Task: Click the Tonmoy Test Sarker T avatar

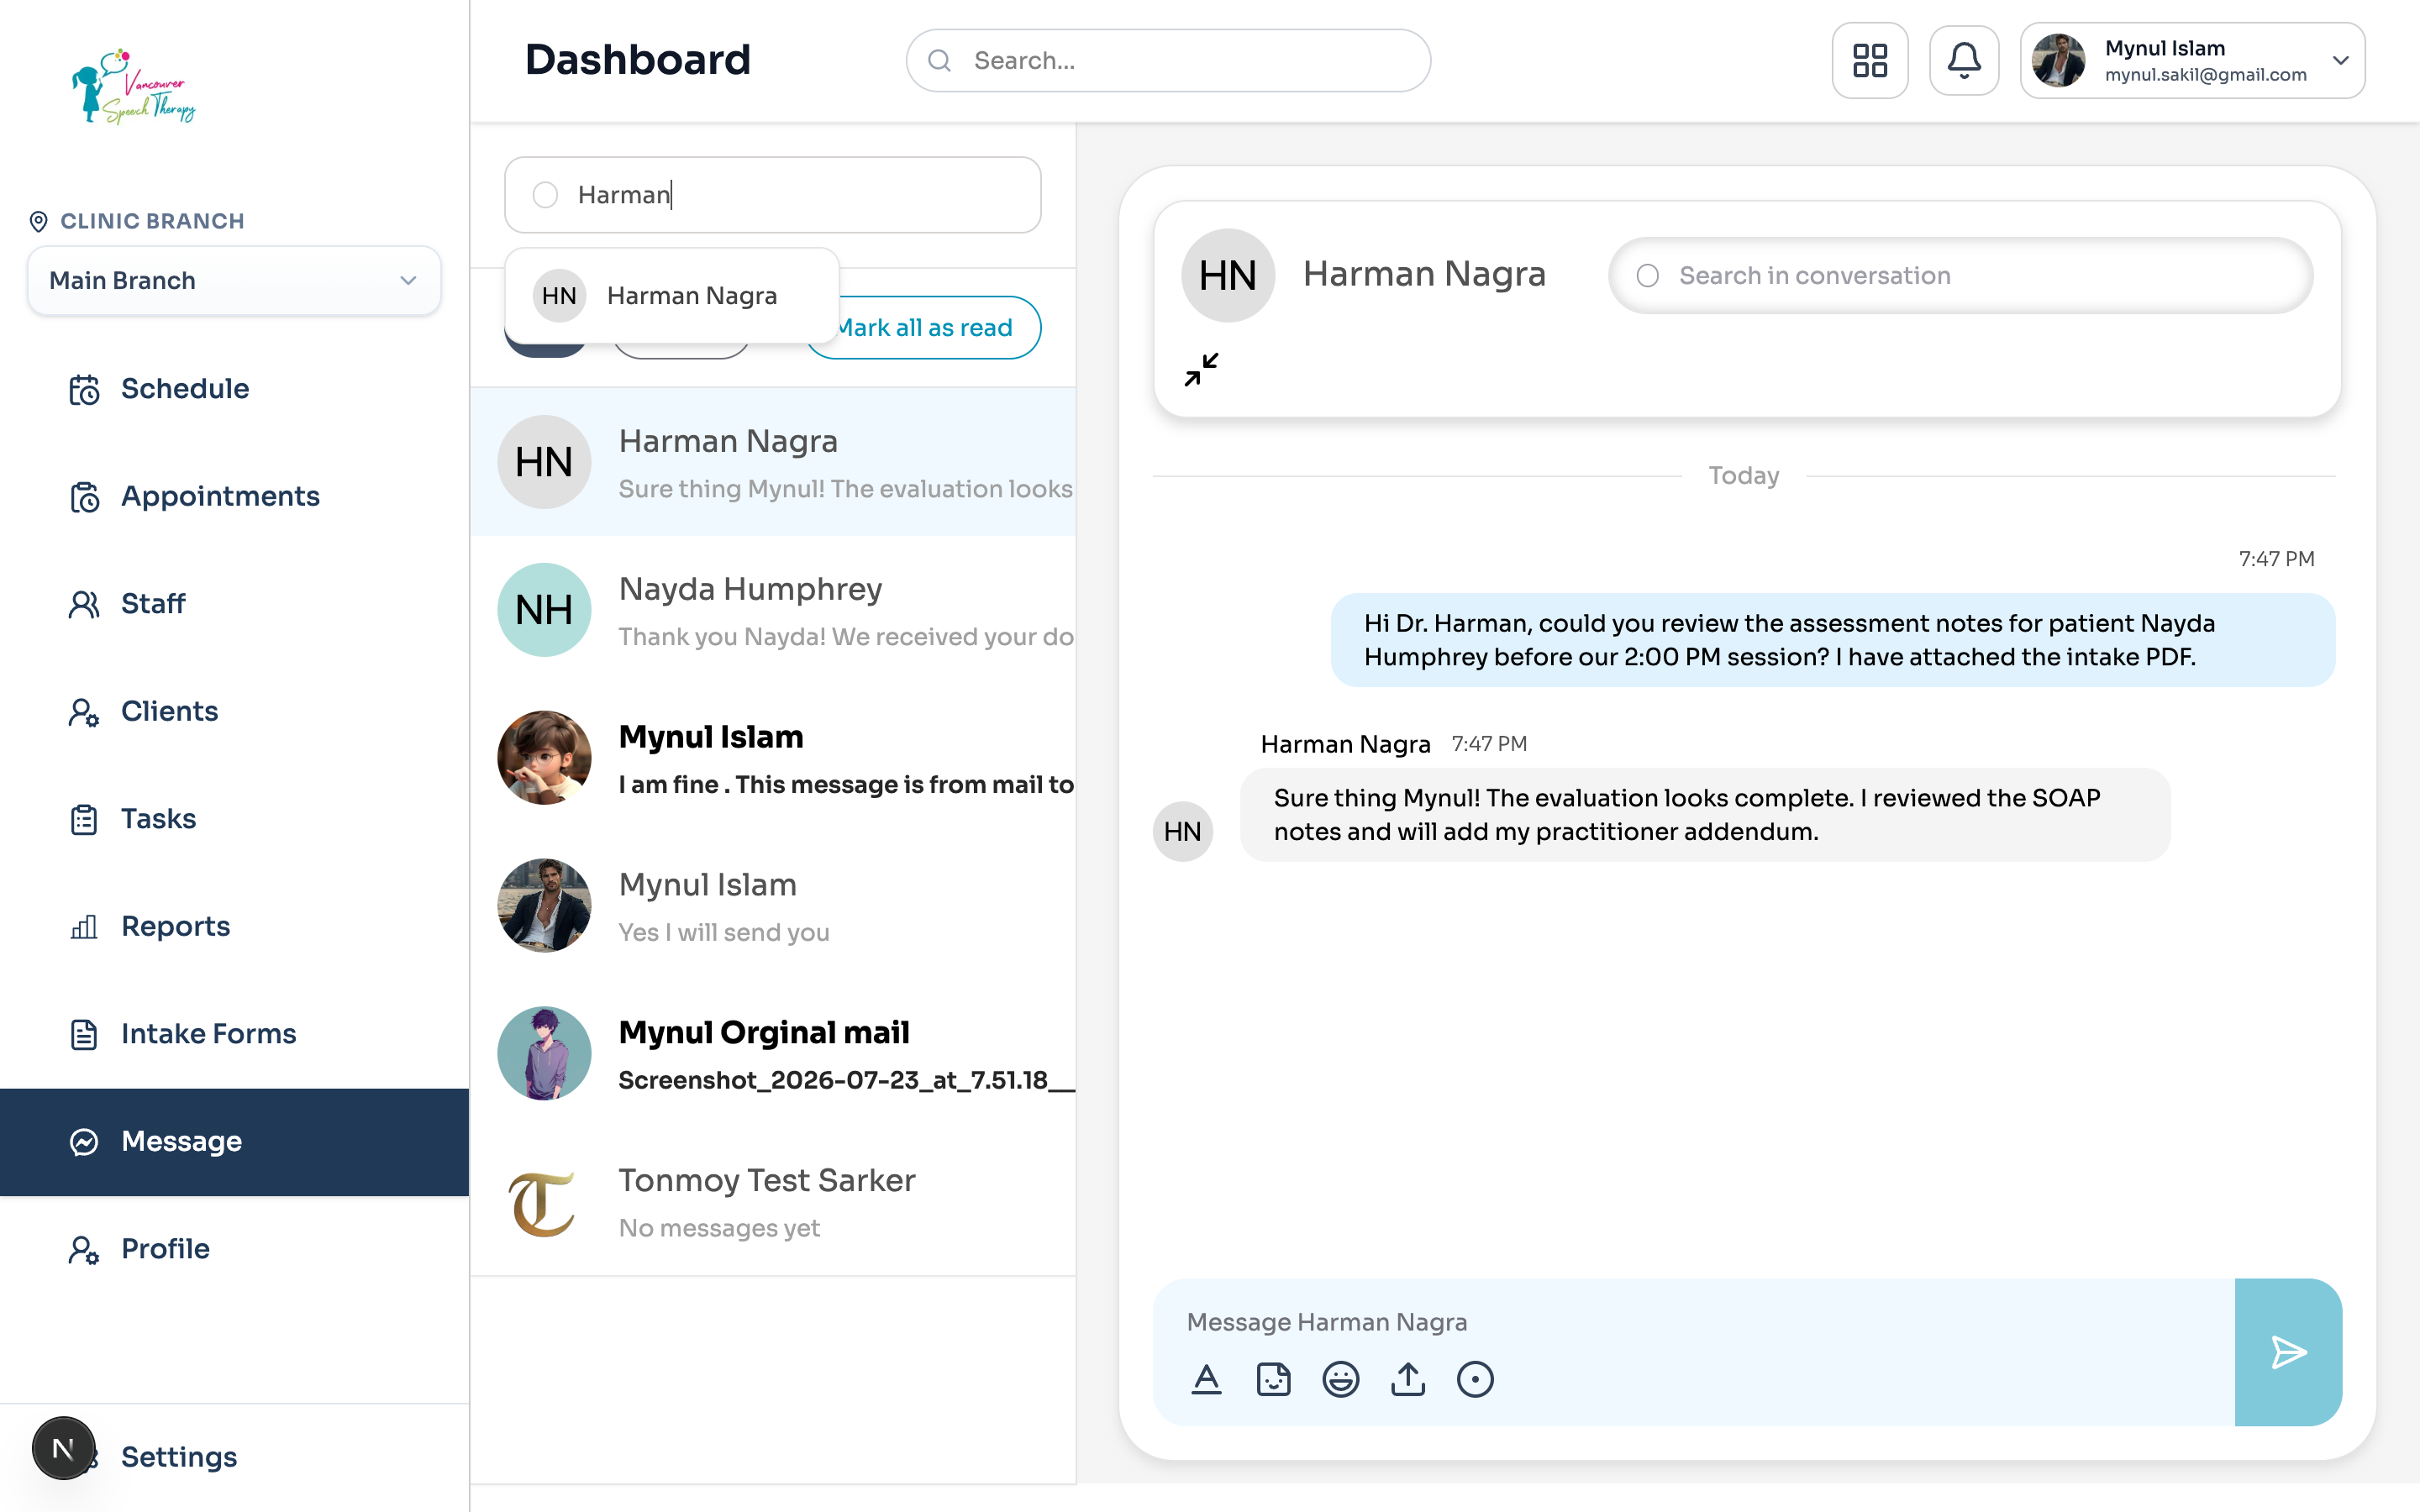Action: point(544,1202)
